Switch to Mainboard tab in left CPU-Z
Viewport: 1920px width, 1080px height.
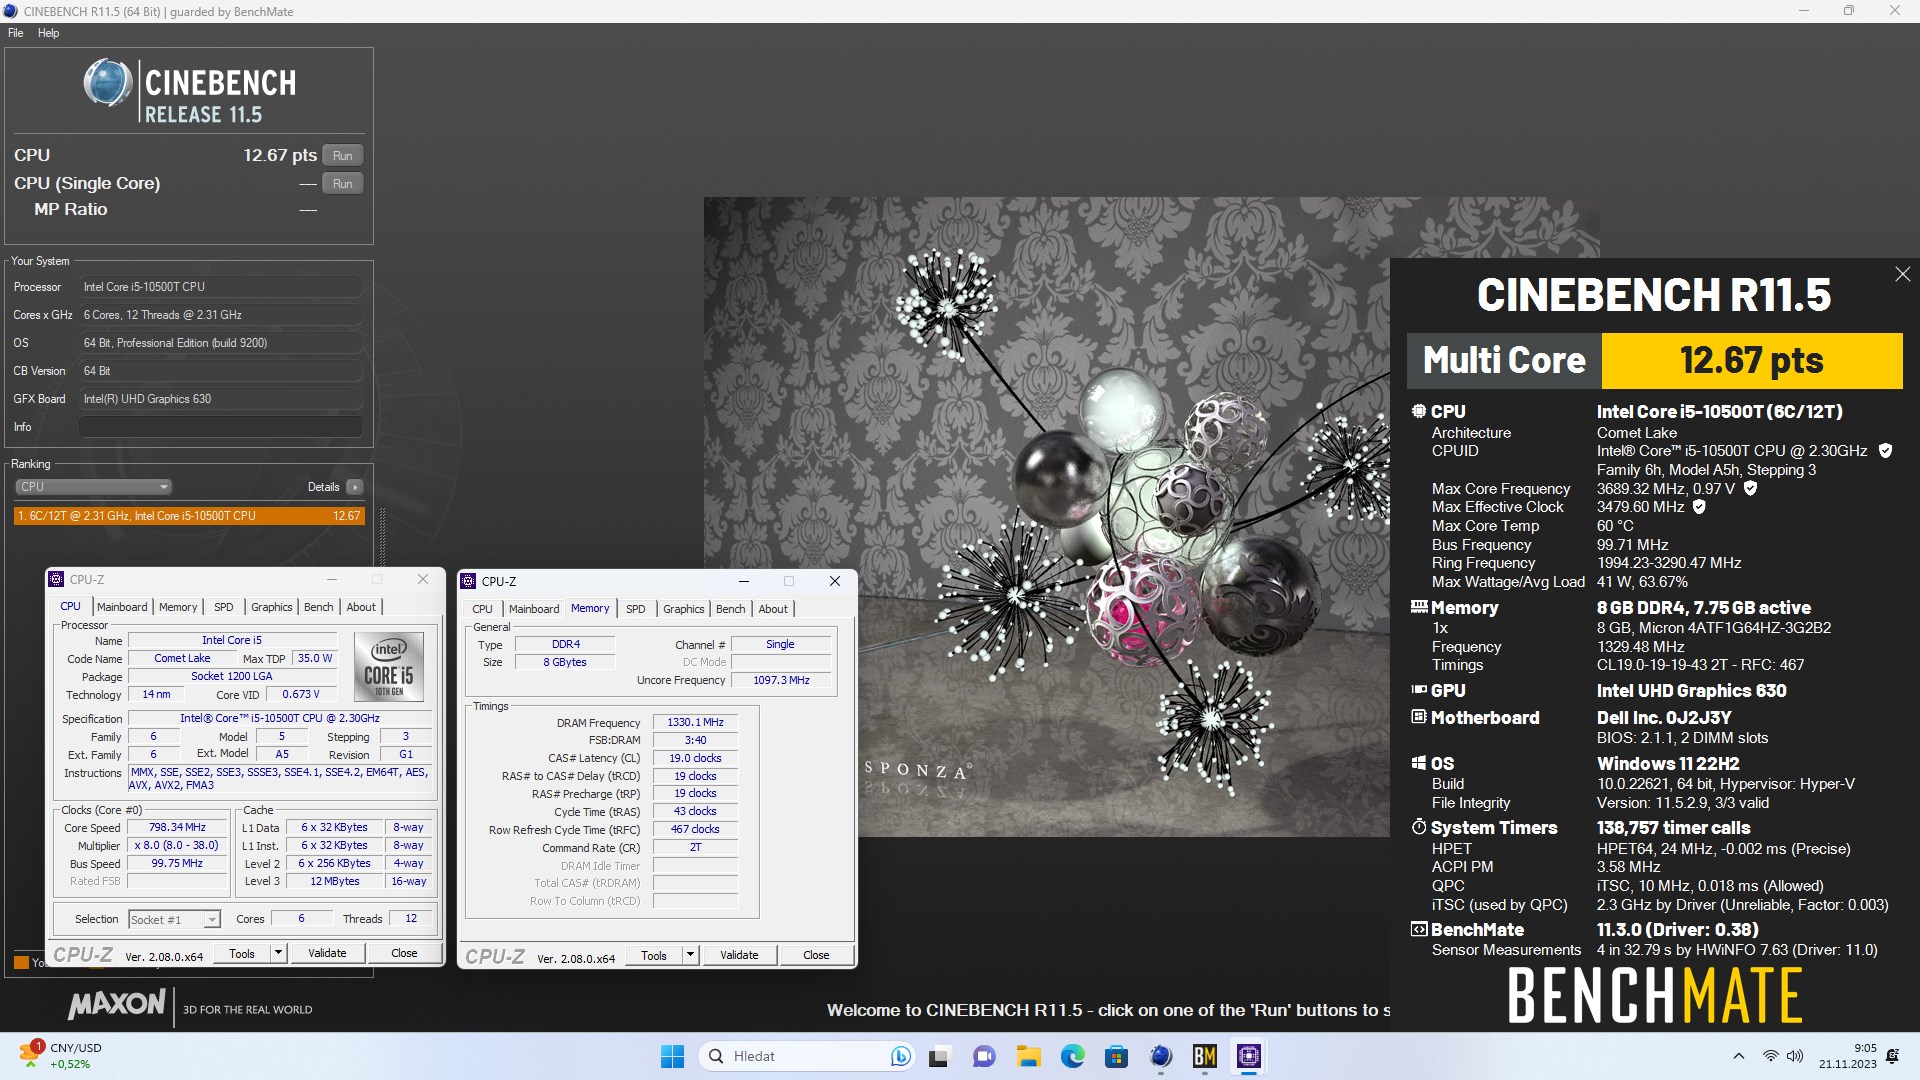pos(122,607)
